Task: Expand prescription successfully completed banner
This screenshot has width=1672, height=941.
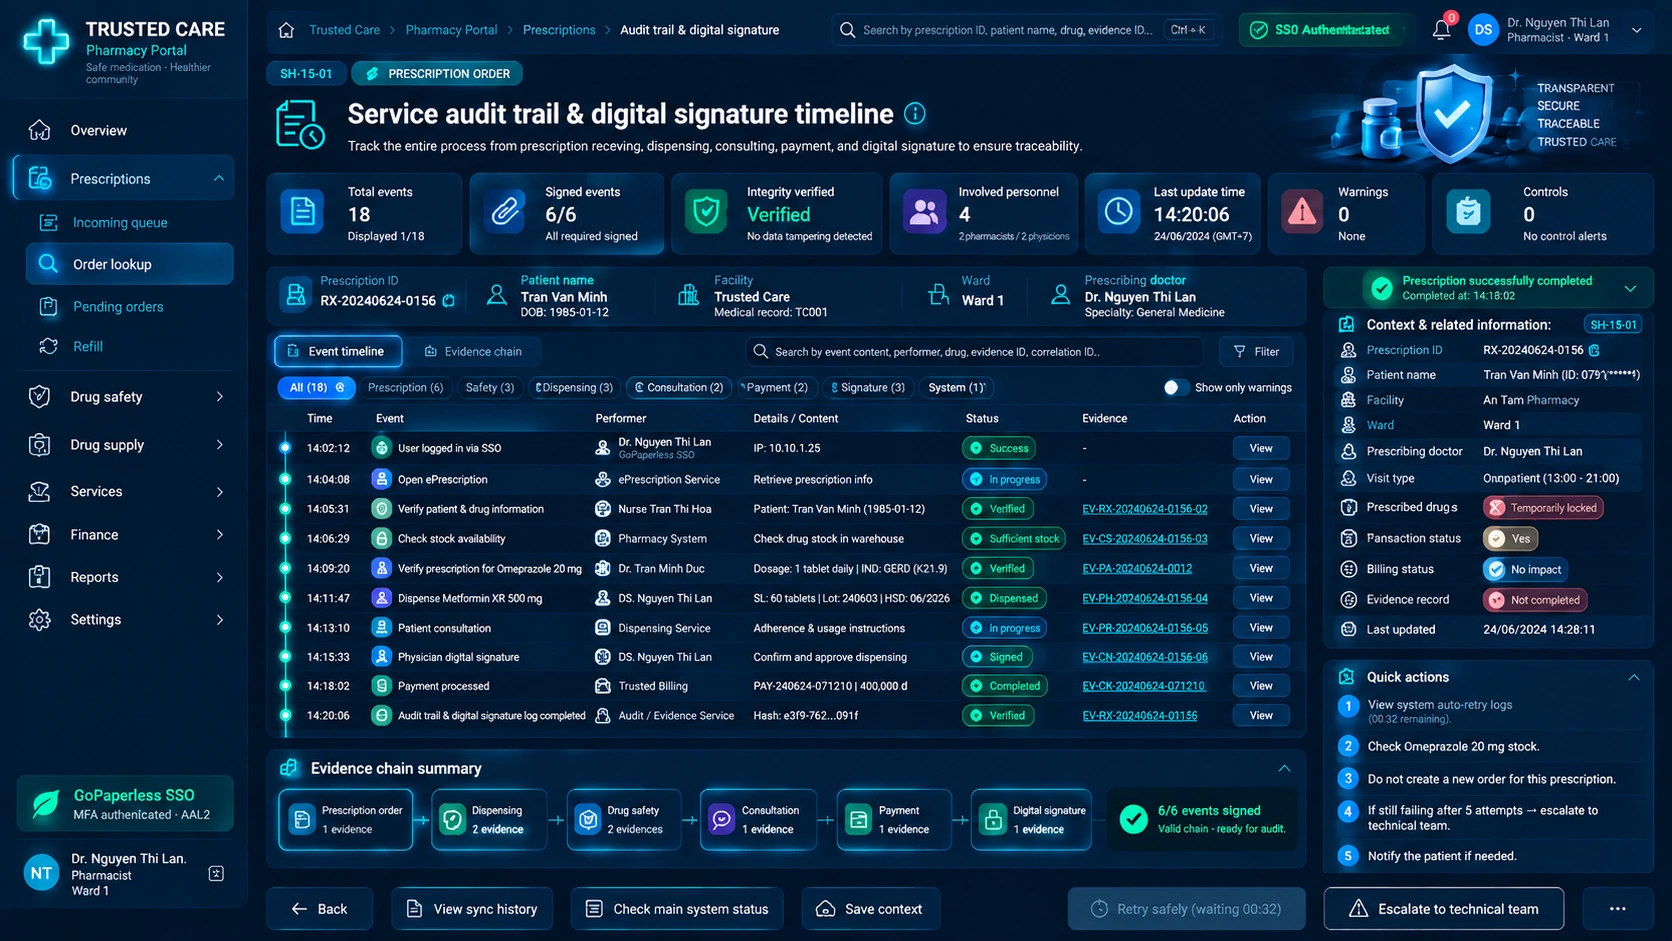Action: point(1630,289)
